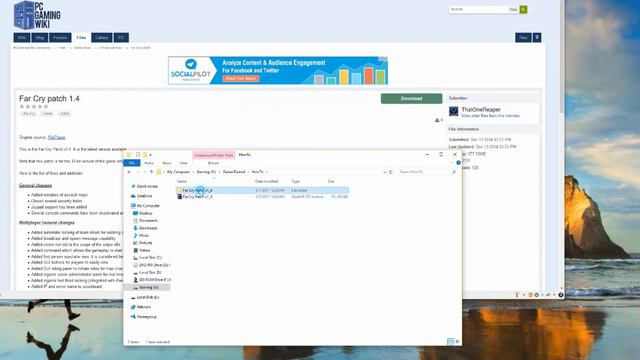The height and width of the screenshot is (360, 640).
Task: Click ThatOneReaper's avatar image
Action: click(x=453, y=111)
